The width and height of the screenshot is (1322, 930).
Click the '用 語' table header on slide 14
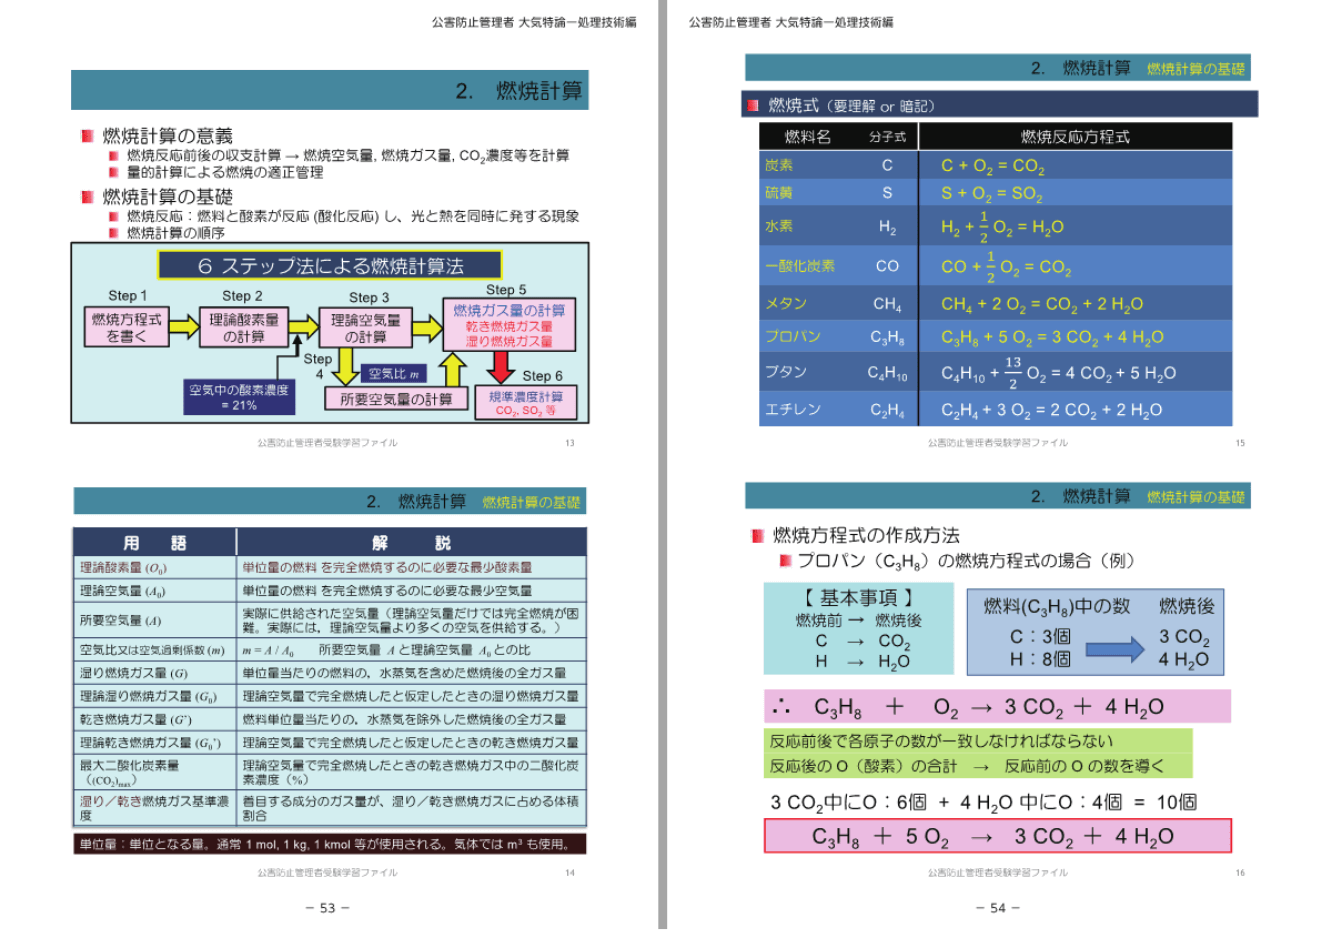click(155, 542)
